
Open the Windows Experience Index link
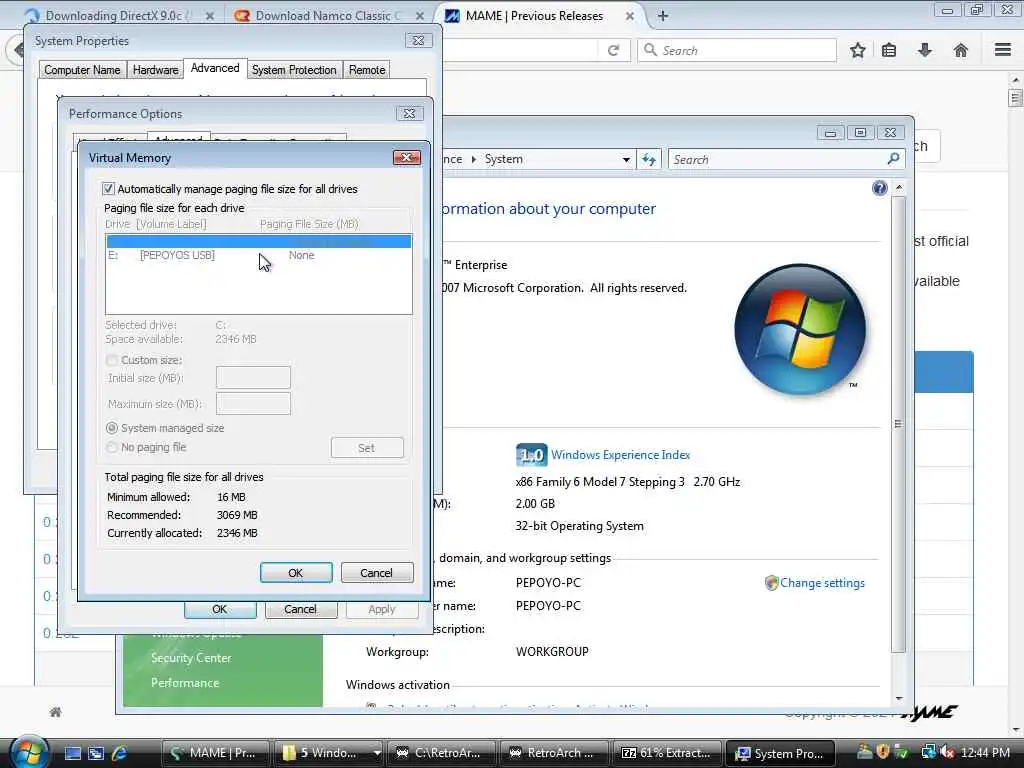click(x=620, y=455)
